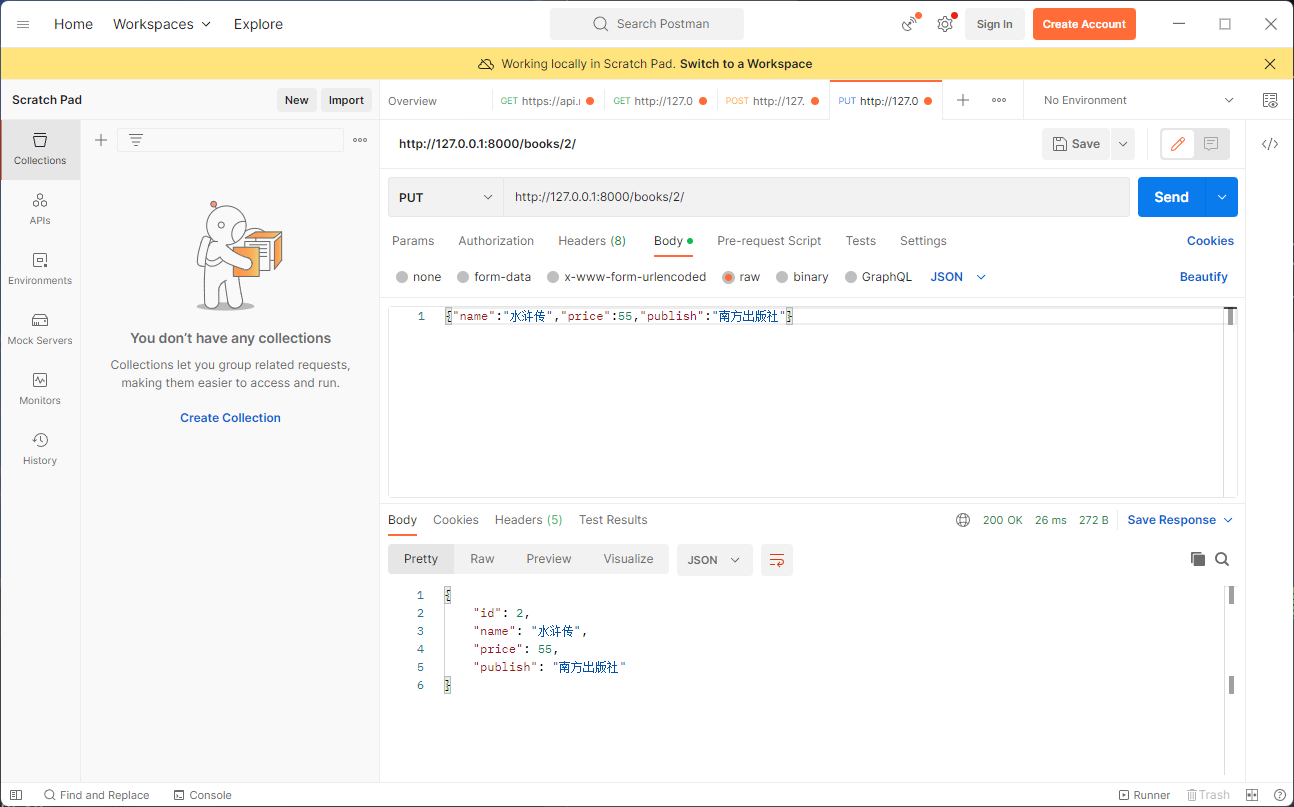Switch response view to Visualize
This screenshot has width=1294, height=807.
coord(628,559)
